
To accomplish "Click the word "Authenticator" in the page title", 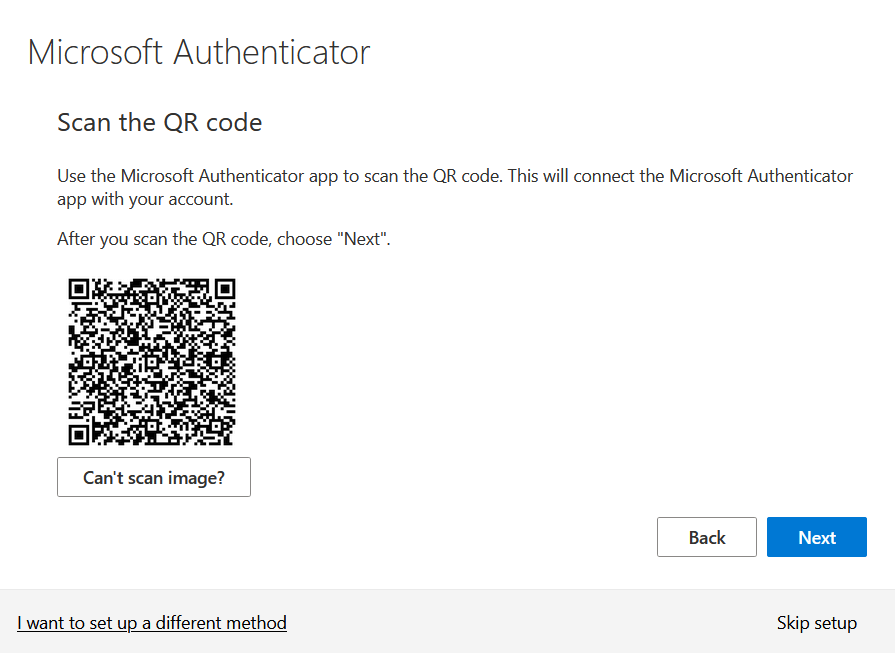I will [271, 52].
